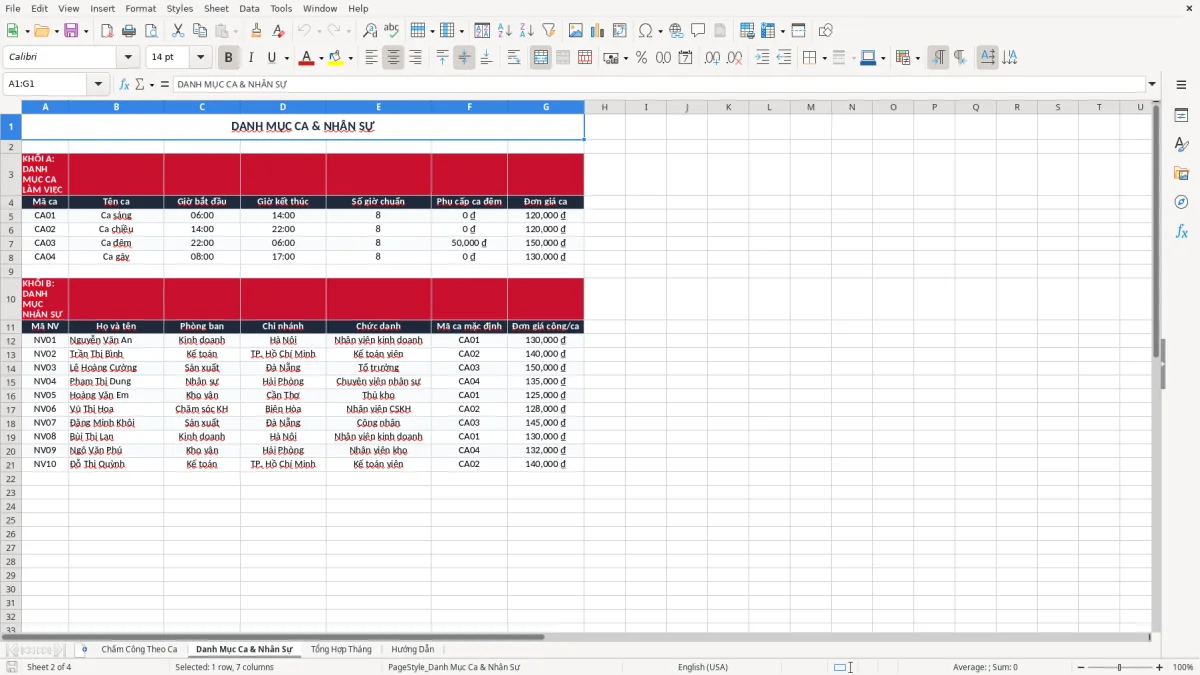Select row header 12
The width and height of the screenshot is (1200, 675).
pos(11,340)
